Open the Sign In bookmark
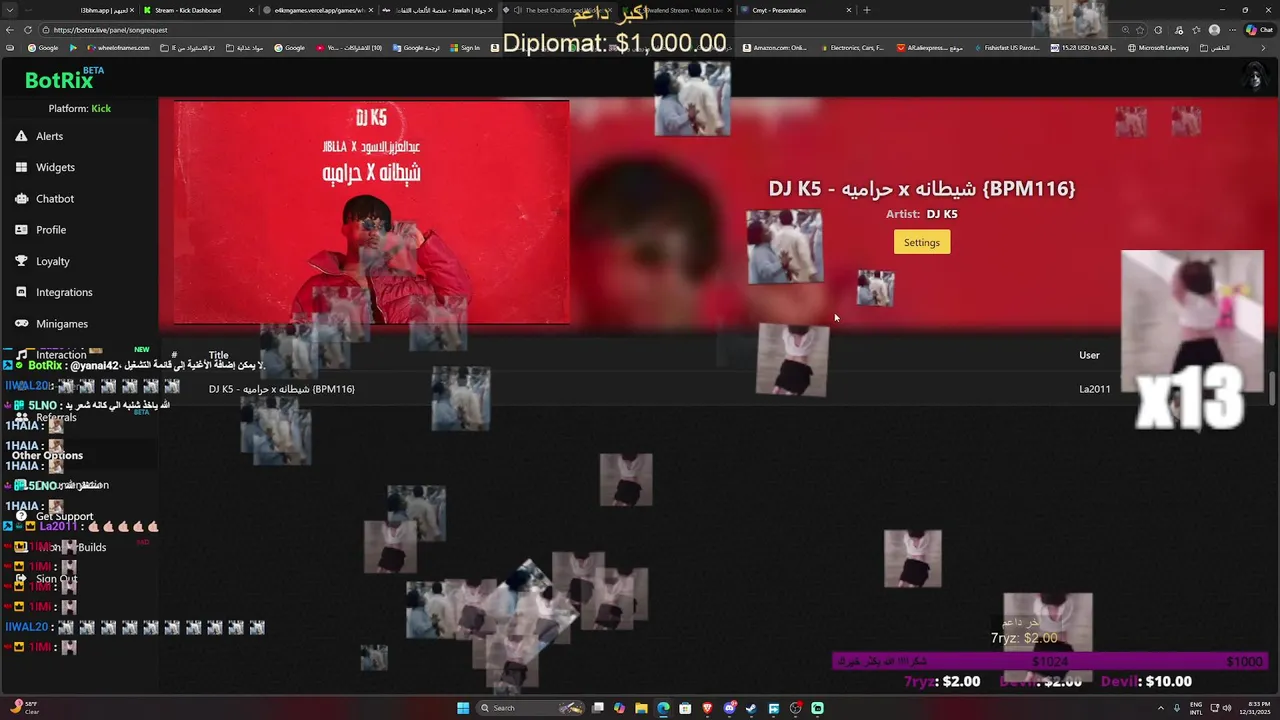This screenshot has width=1280, height=720. pos(465,48)
